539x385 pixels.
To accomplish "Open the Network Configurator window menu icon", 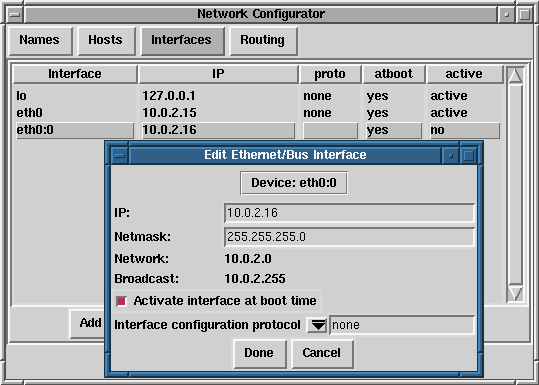I will click(x=15, y=14).
